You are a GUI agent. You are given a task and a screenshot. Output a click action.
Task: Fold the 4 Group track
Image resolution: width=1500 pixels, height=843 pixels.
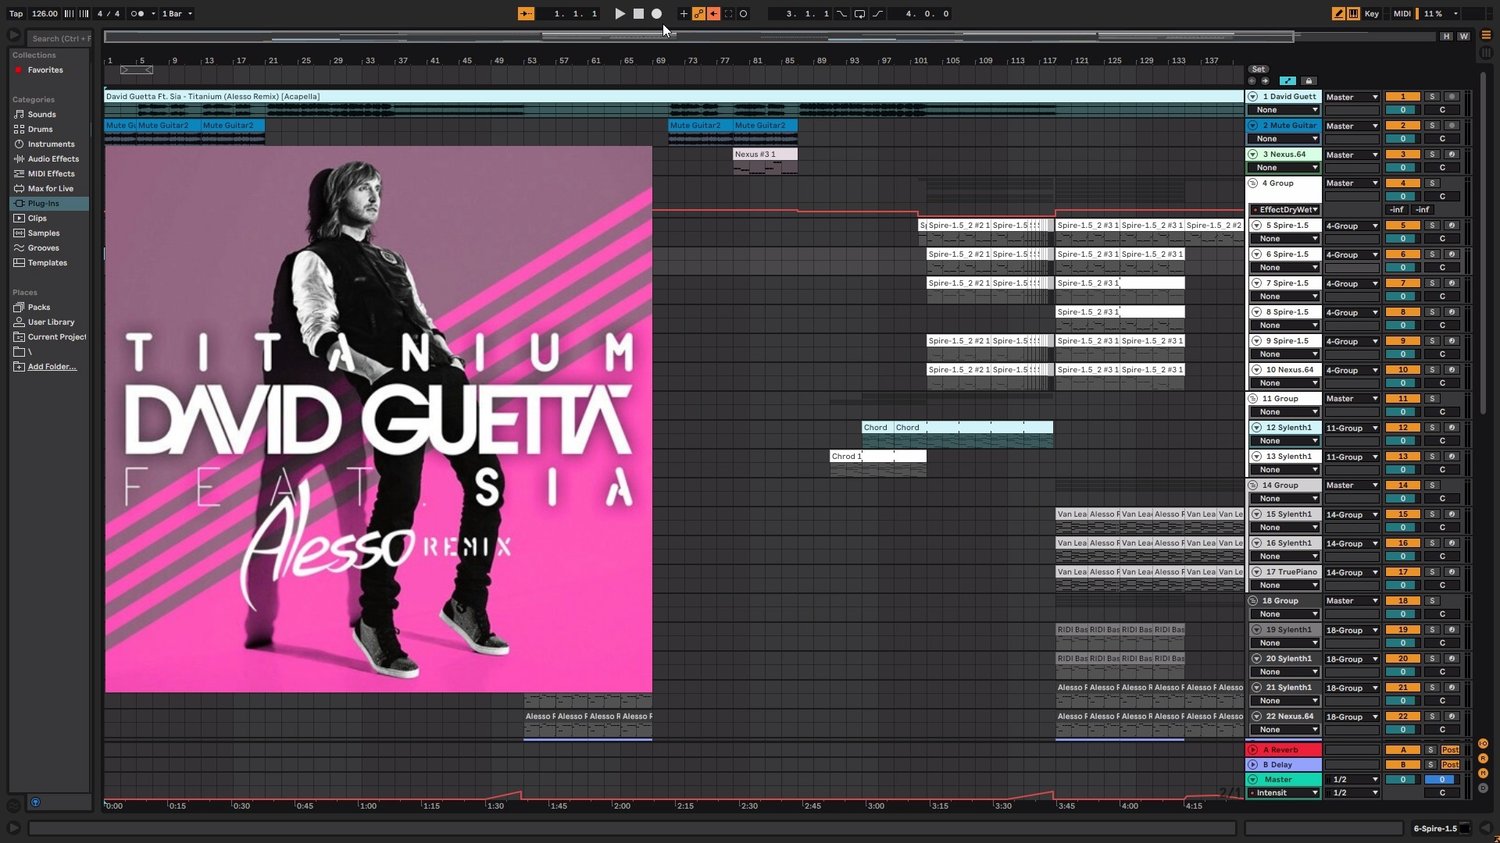click(1253, 184)
